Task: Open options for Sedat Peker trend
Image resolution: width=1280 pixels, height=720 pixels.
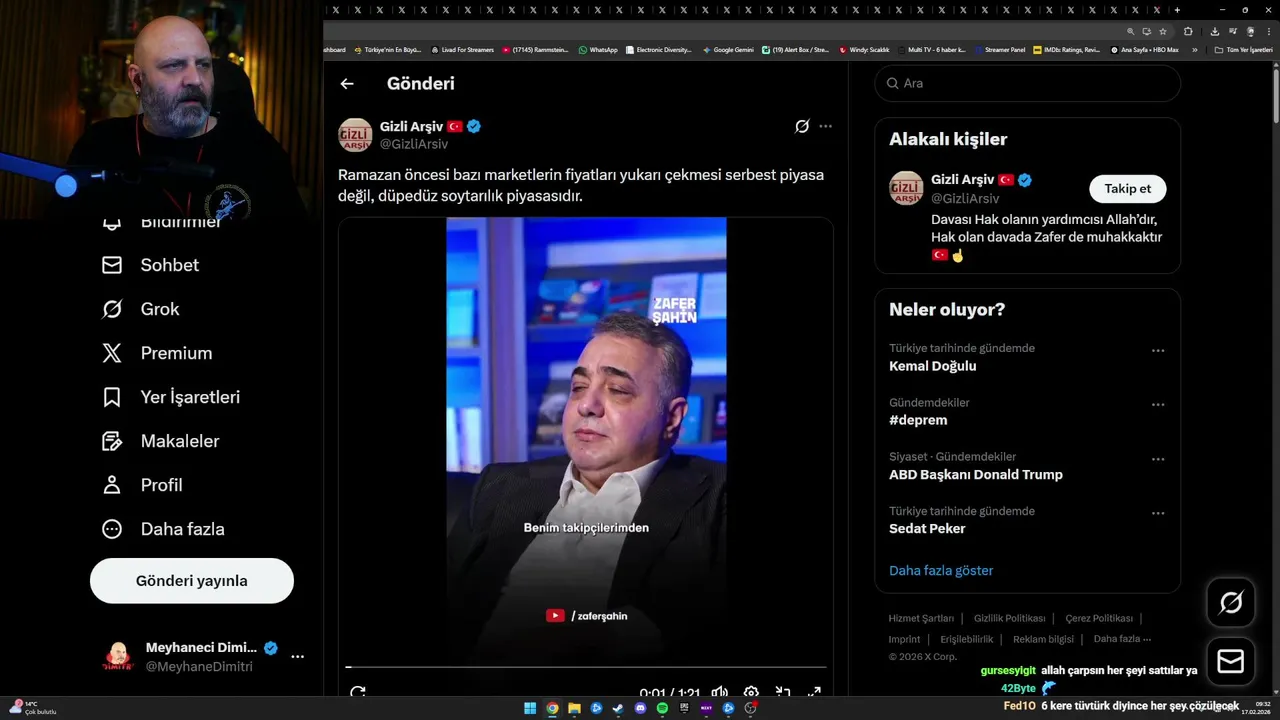Action: coord(1158,513)
